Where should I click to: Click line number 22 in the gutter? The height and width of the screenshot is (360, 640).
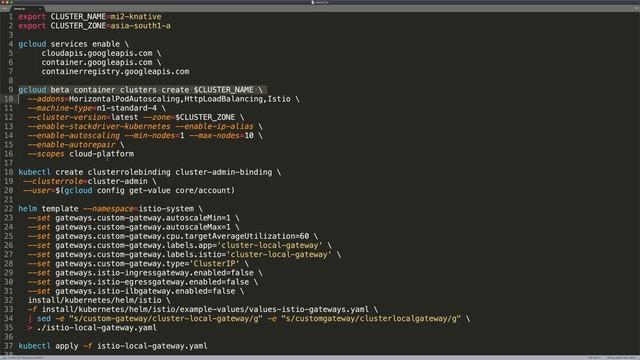tap(9, 209)
